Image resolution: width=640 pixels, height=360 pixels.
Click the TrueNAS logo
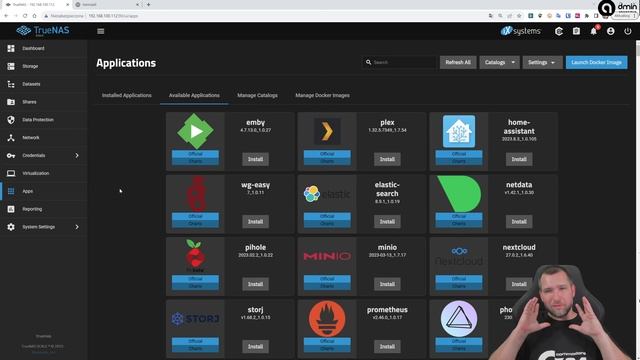[x=43, y=31]
